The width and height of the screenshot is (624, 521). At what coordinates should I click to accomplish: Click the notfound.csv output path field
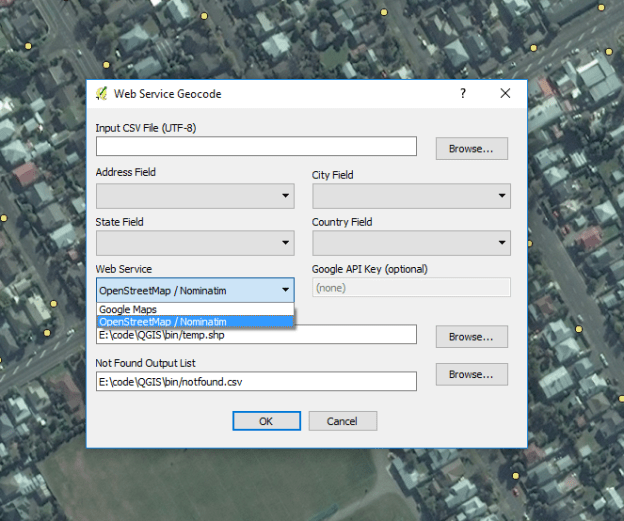(x=256, y=382)
